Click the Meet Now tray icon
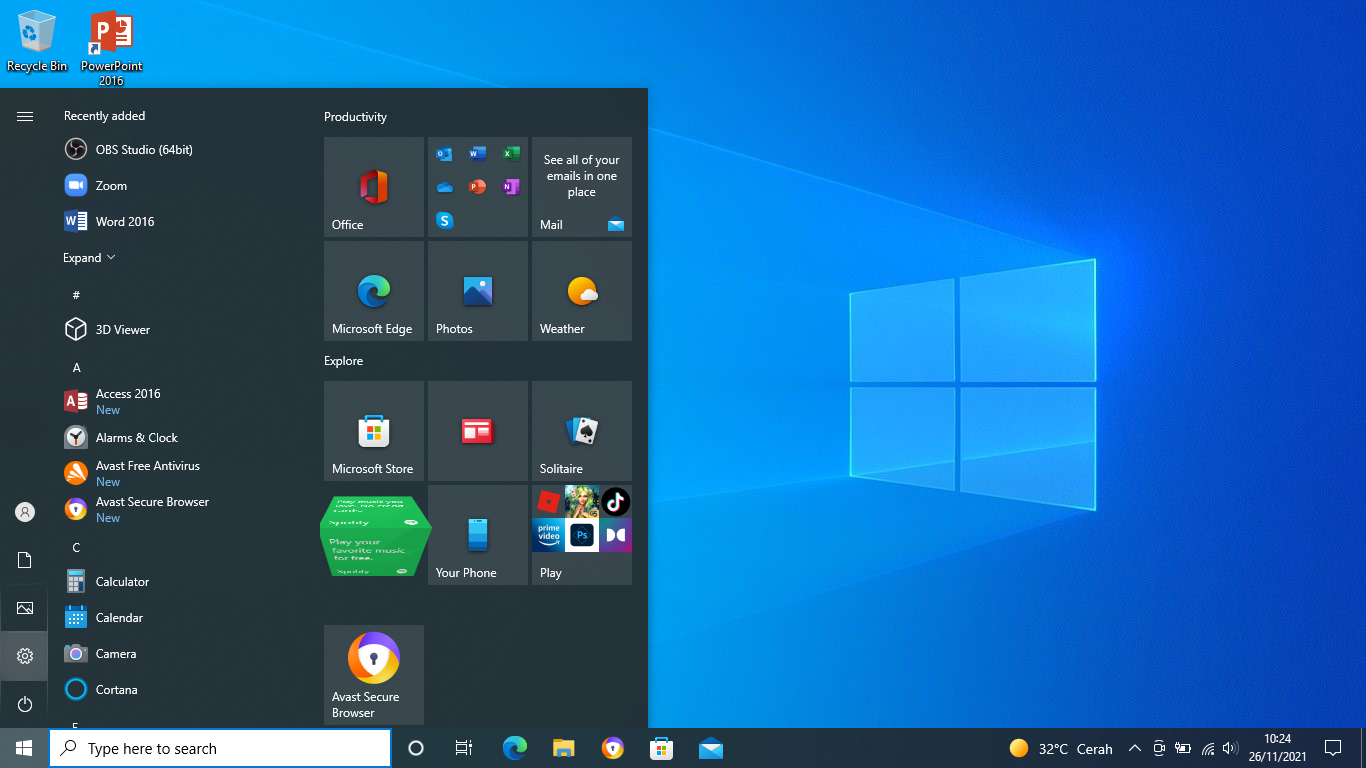 point(1159,748)
